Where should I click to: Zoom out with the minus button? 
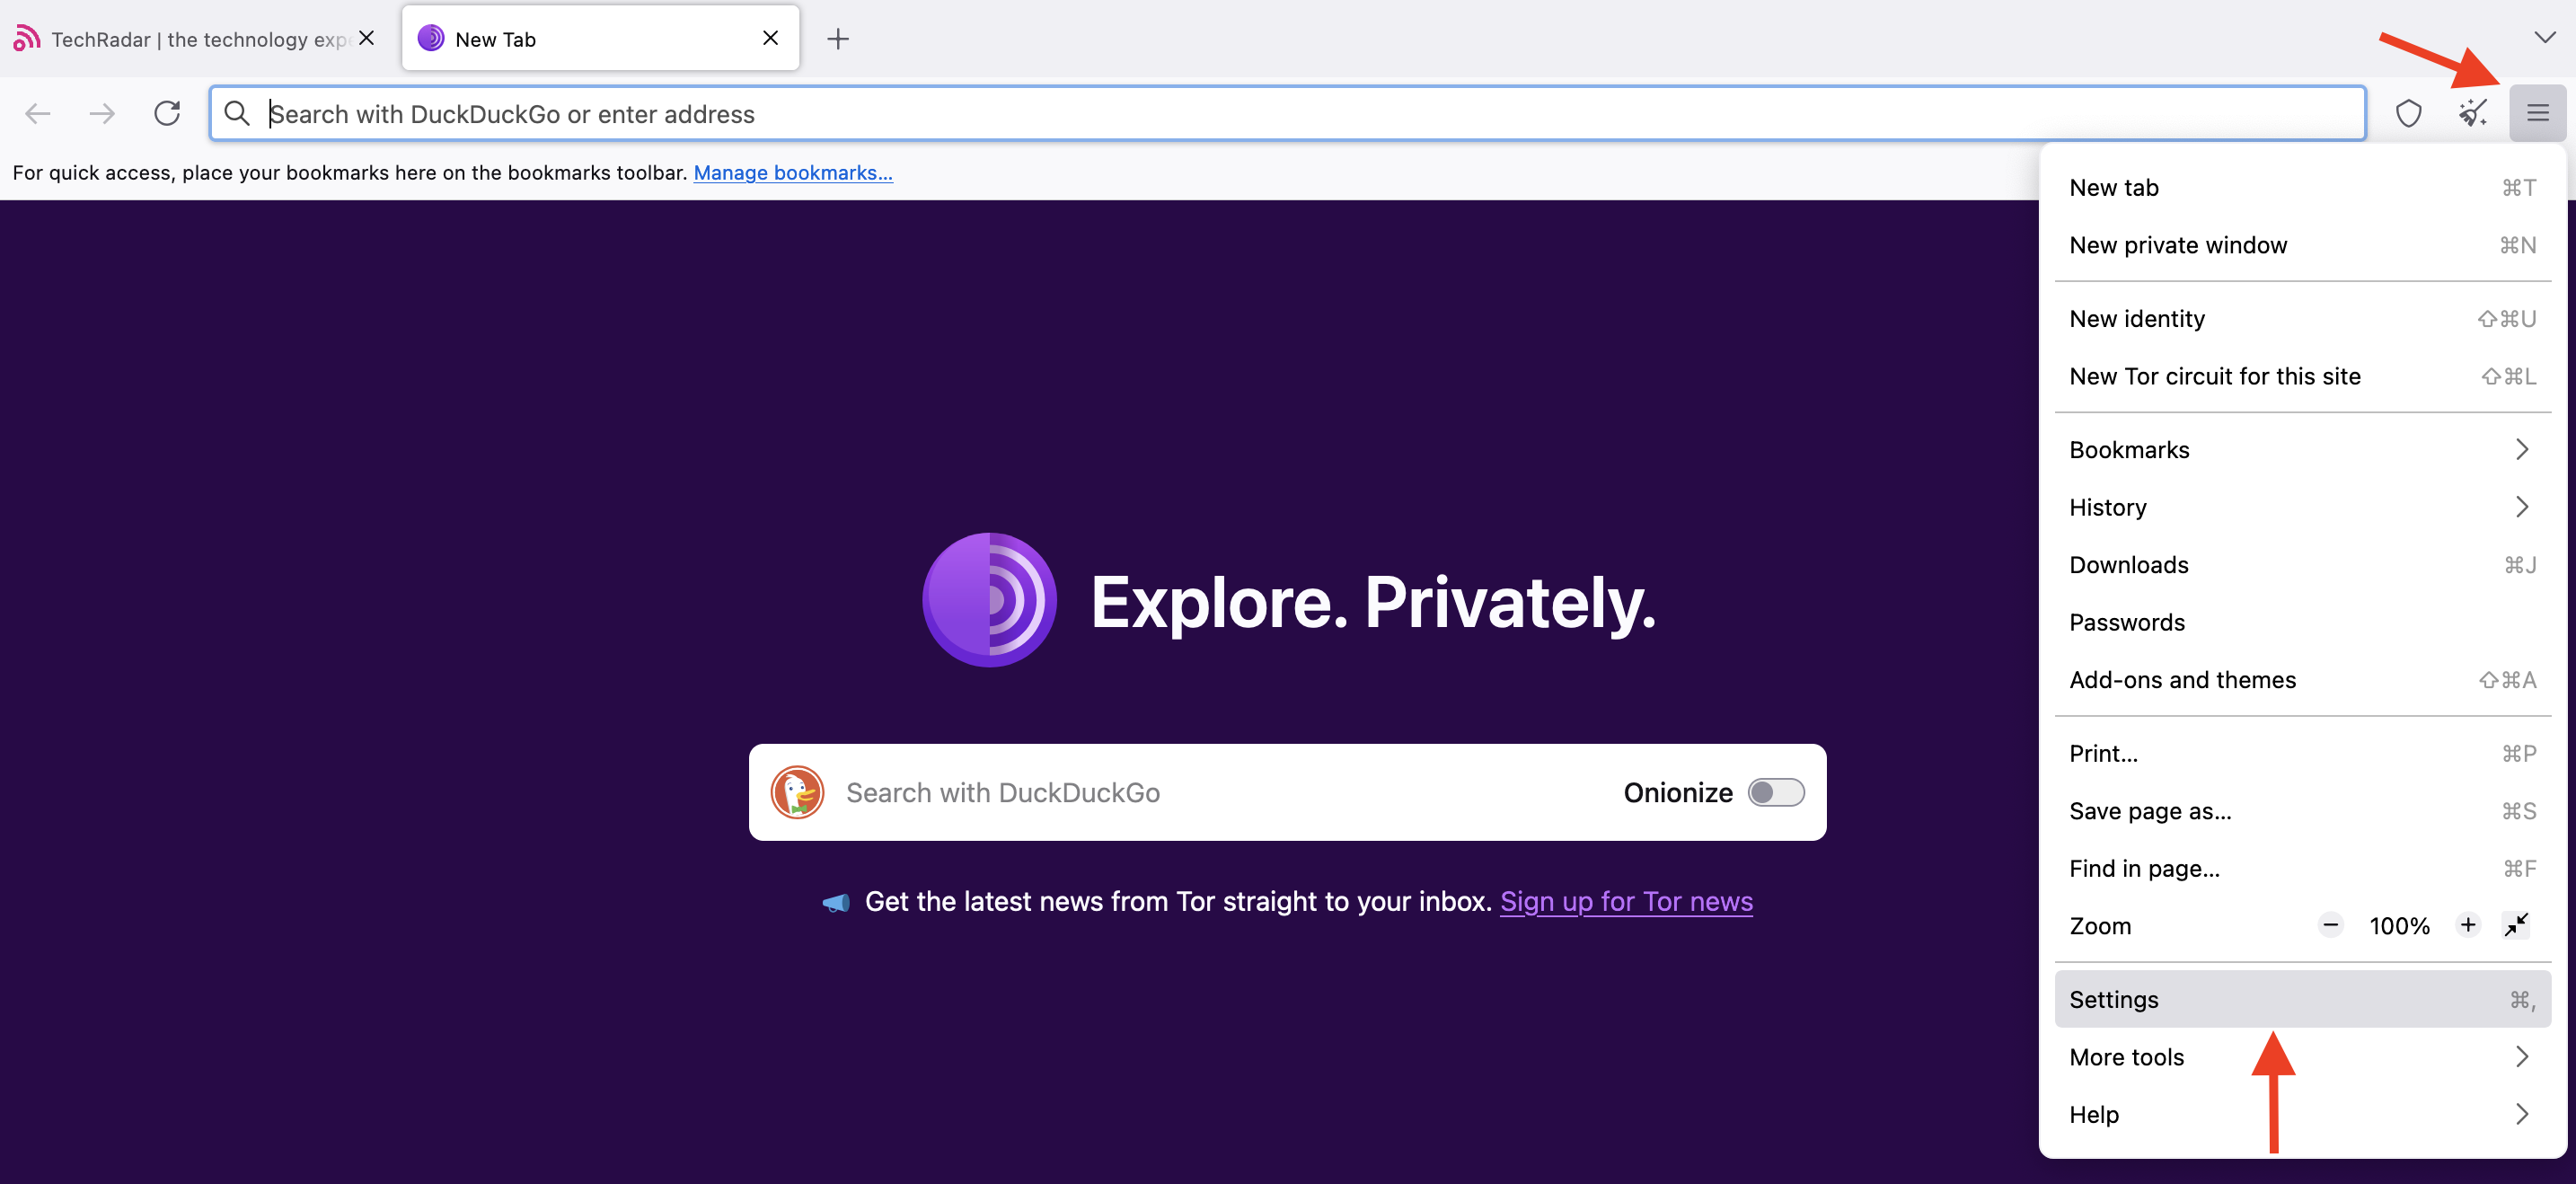(2330, 925)
